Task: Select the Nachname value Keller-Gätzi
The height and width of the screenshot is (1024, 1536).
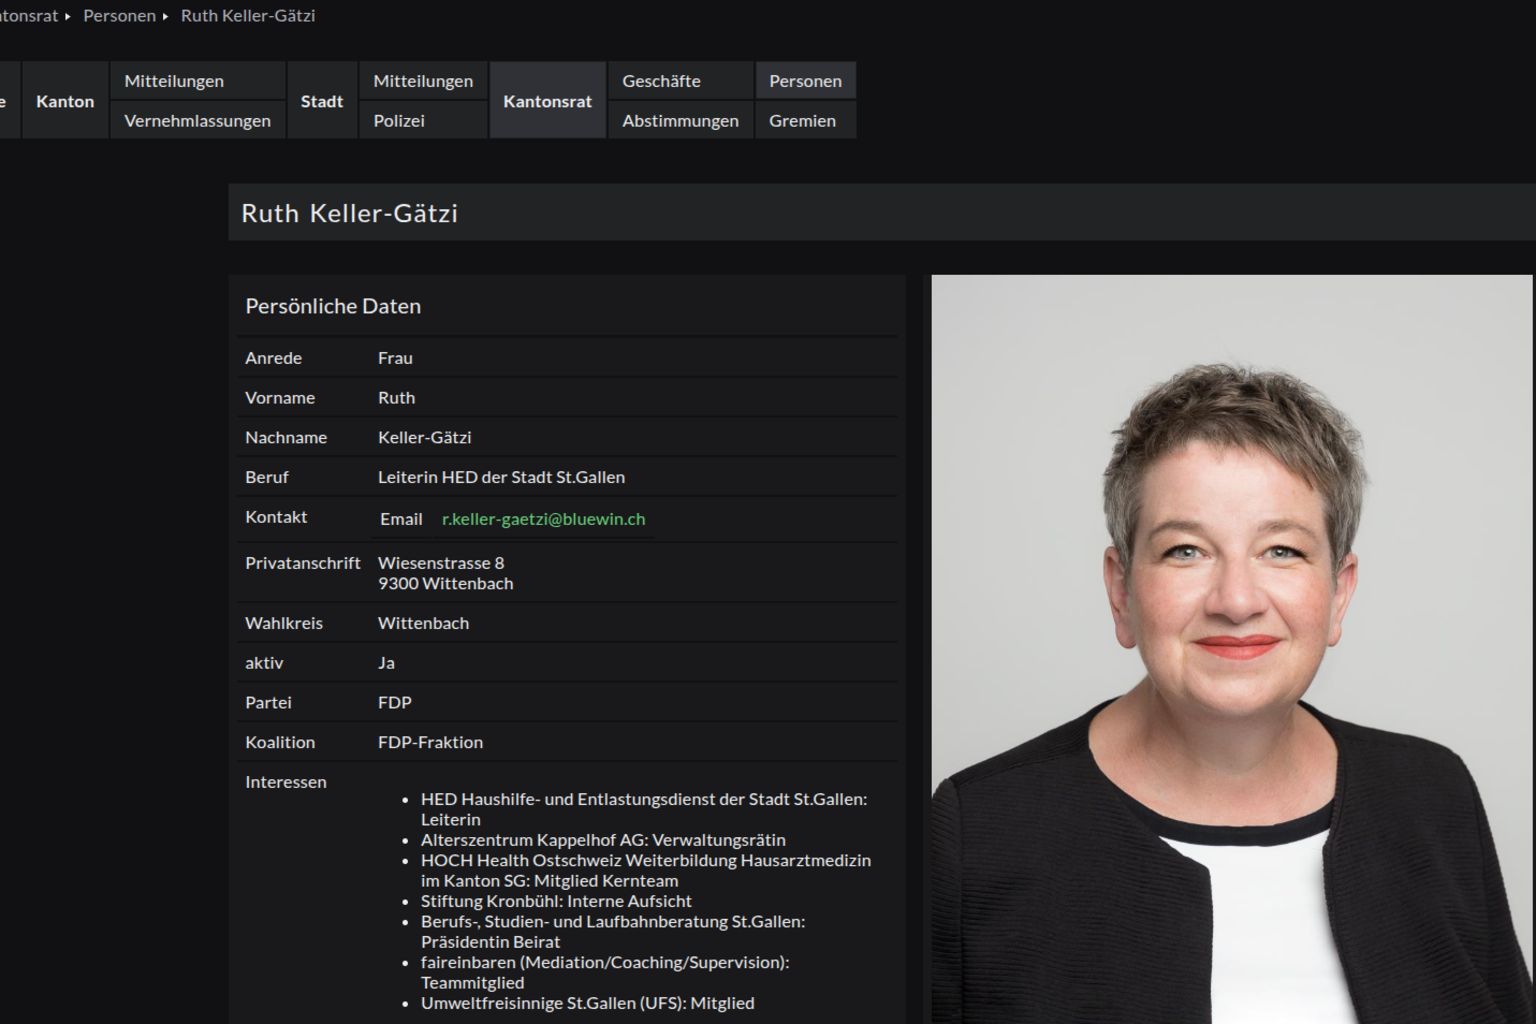Action: tap(424, 438)
